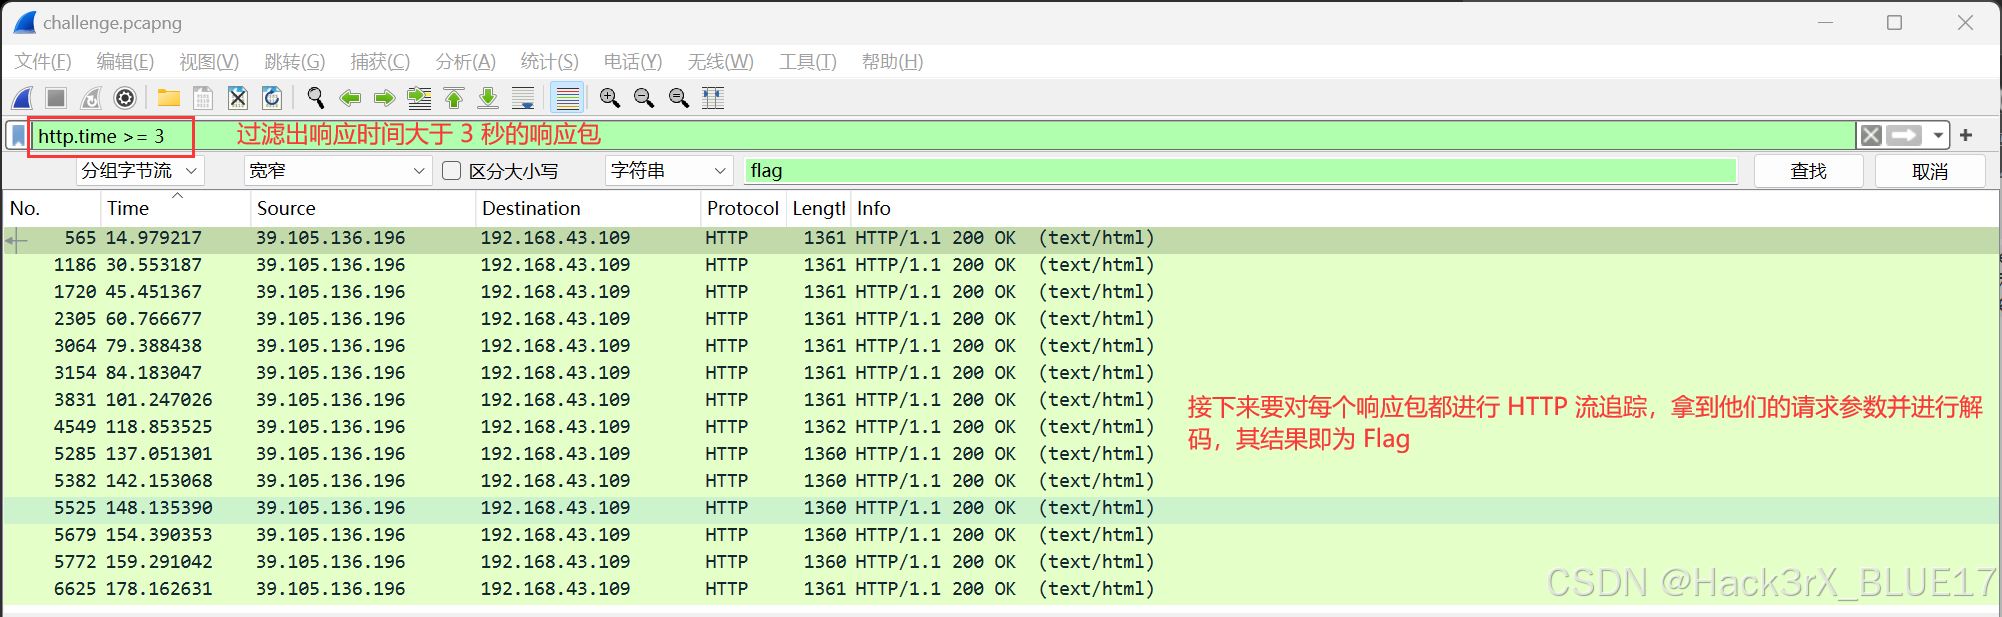
Task: Toggle auto-scroll during live capture icon
Action: [523, 98]
